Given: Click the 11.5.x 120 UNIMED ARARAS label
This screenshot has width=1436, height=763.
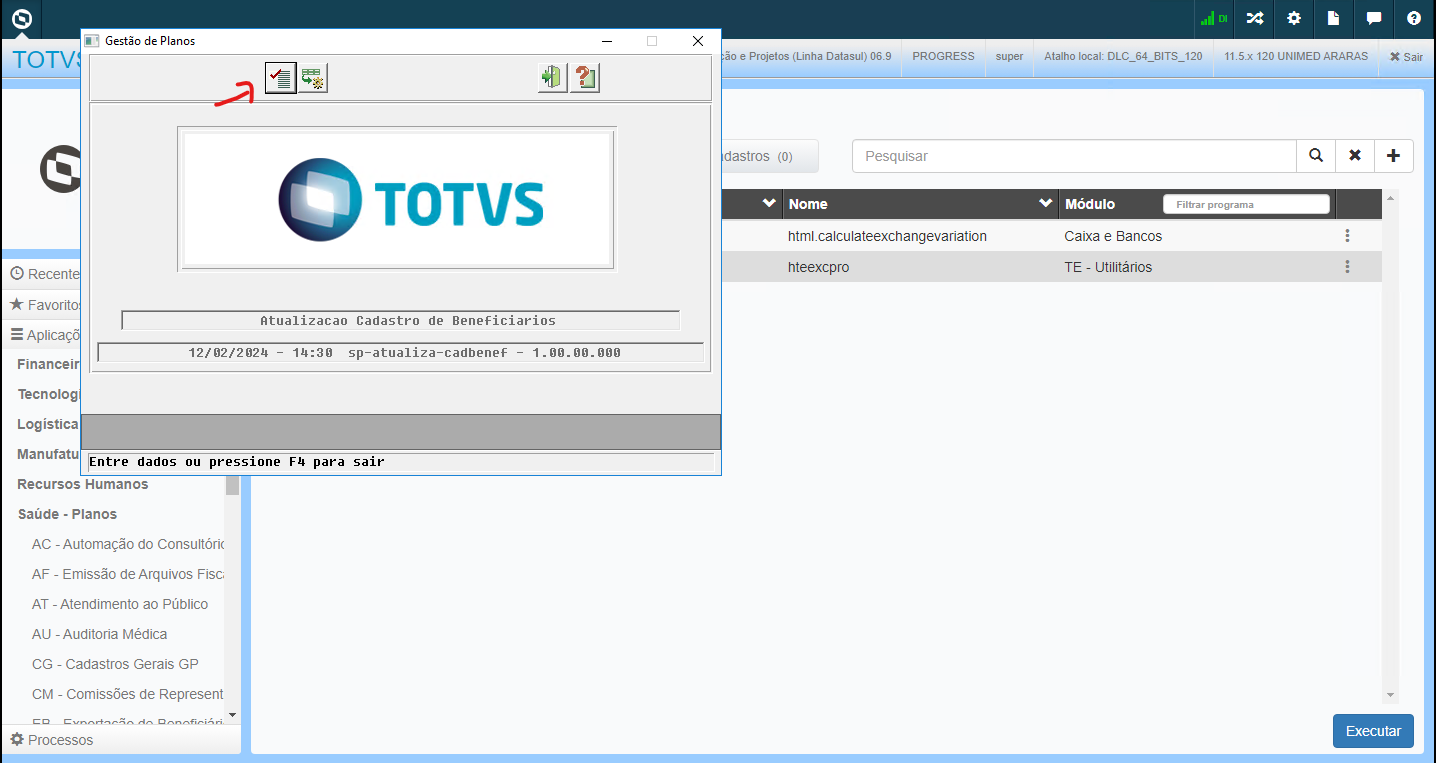Looking at the screenshot, I should pos(1296,56).
